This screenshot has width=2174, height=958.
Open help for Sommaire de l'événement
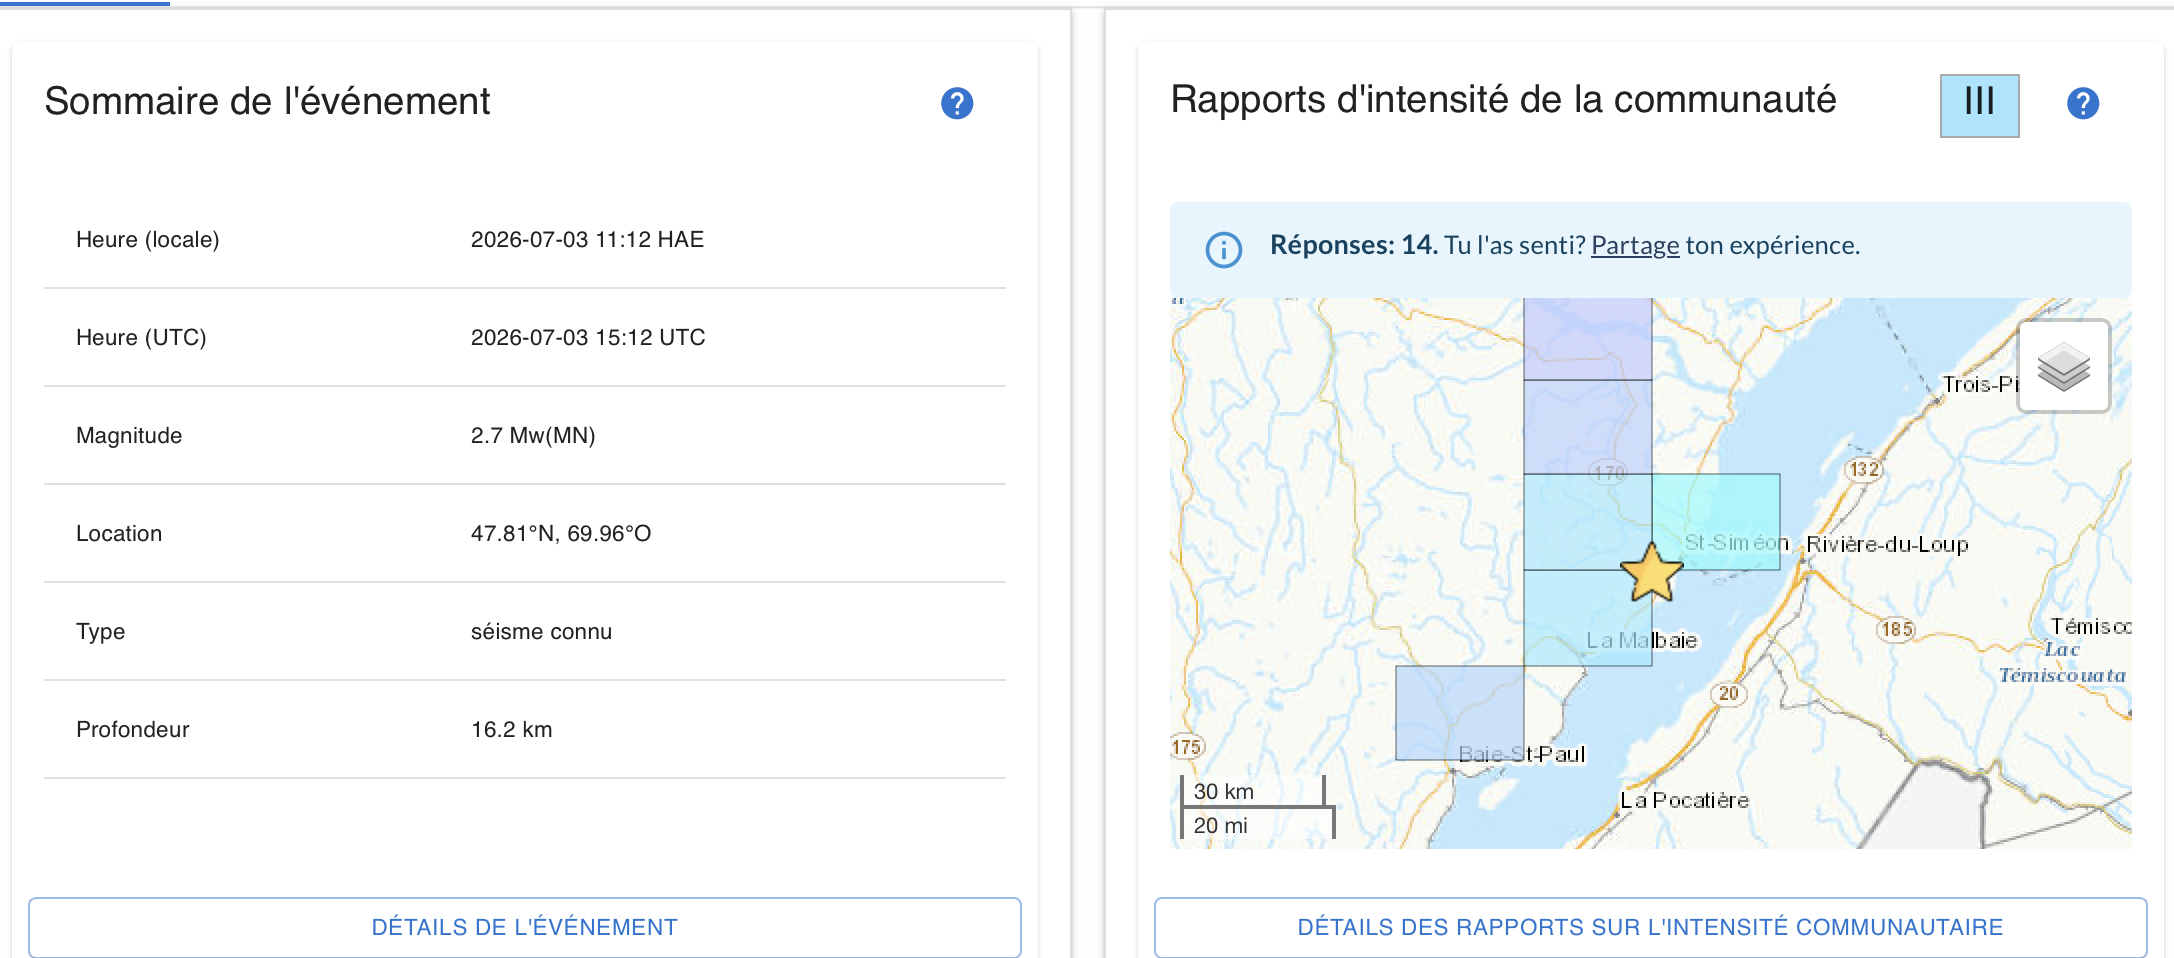tap(957, 103)
